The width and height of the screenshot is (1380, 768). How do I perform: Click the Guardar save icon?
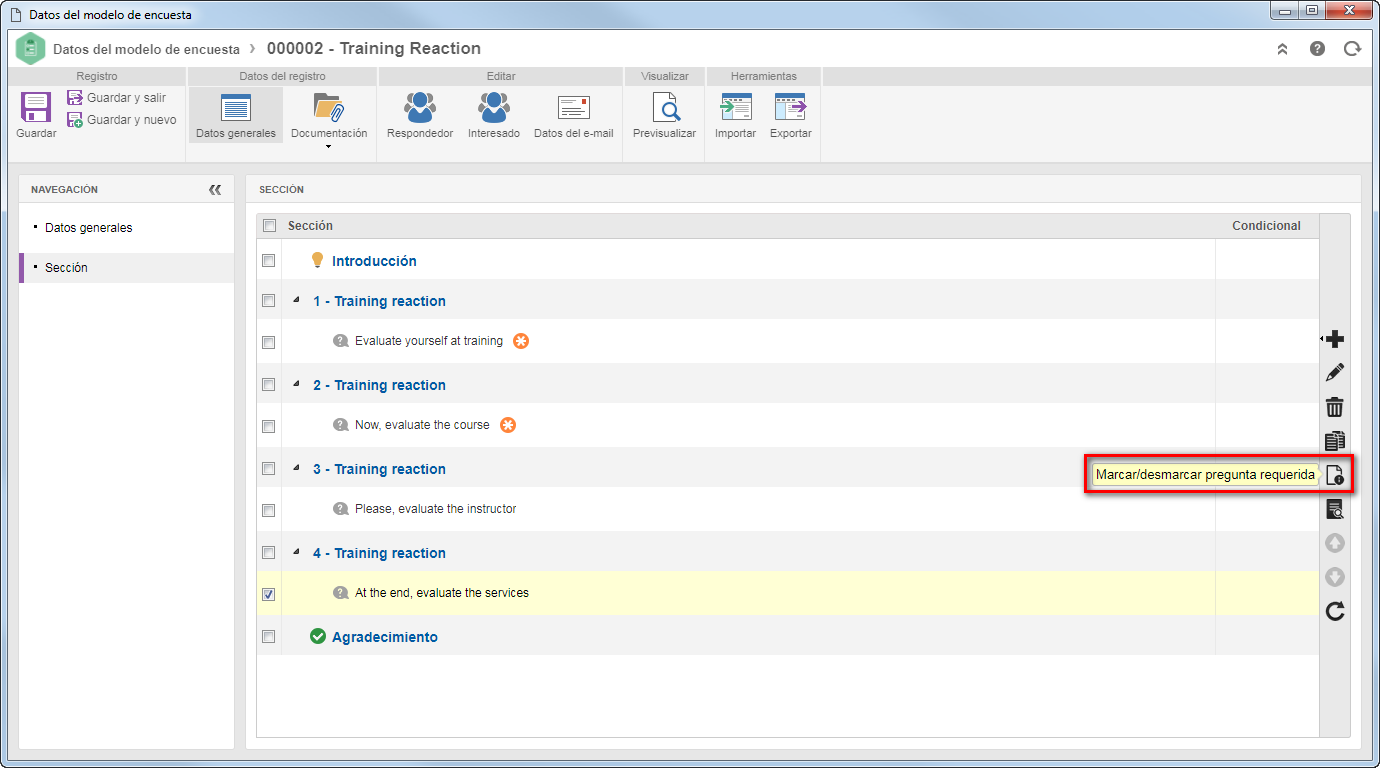(36, 108)
